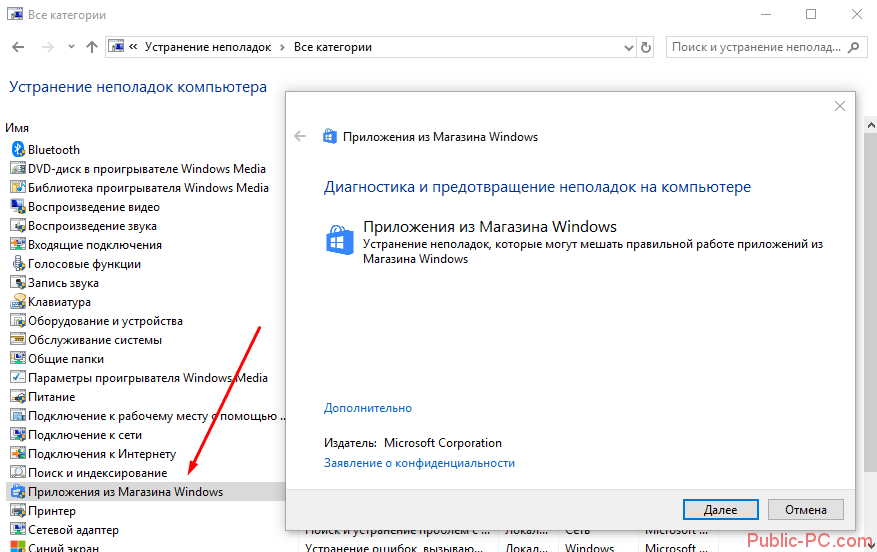
Task: Click the Общие папки icon
Action: click(x=18, y=358)
